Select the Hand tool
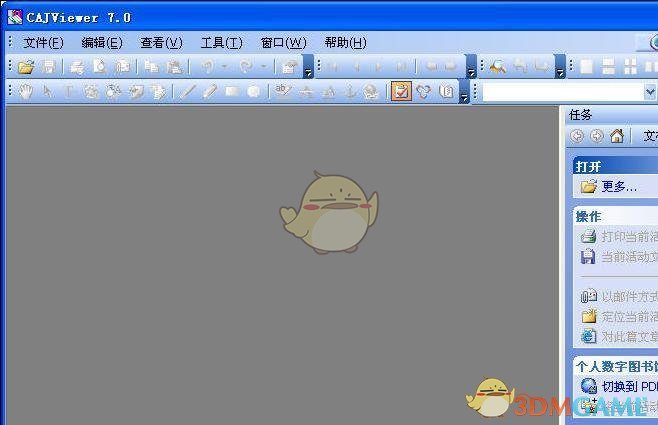Image resolution: width=658 pixels, height=425 pixels. 26,91
